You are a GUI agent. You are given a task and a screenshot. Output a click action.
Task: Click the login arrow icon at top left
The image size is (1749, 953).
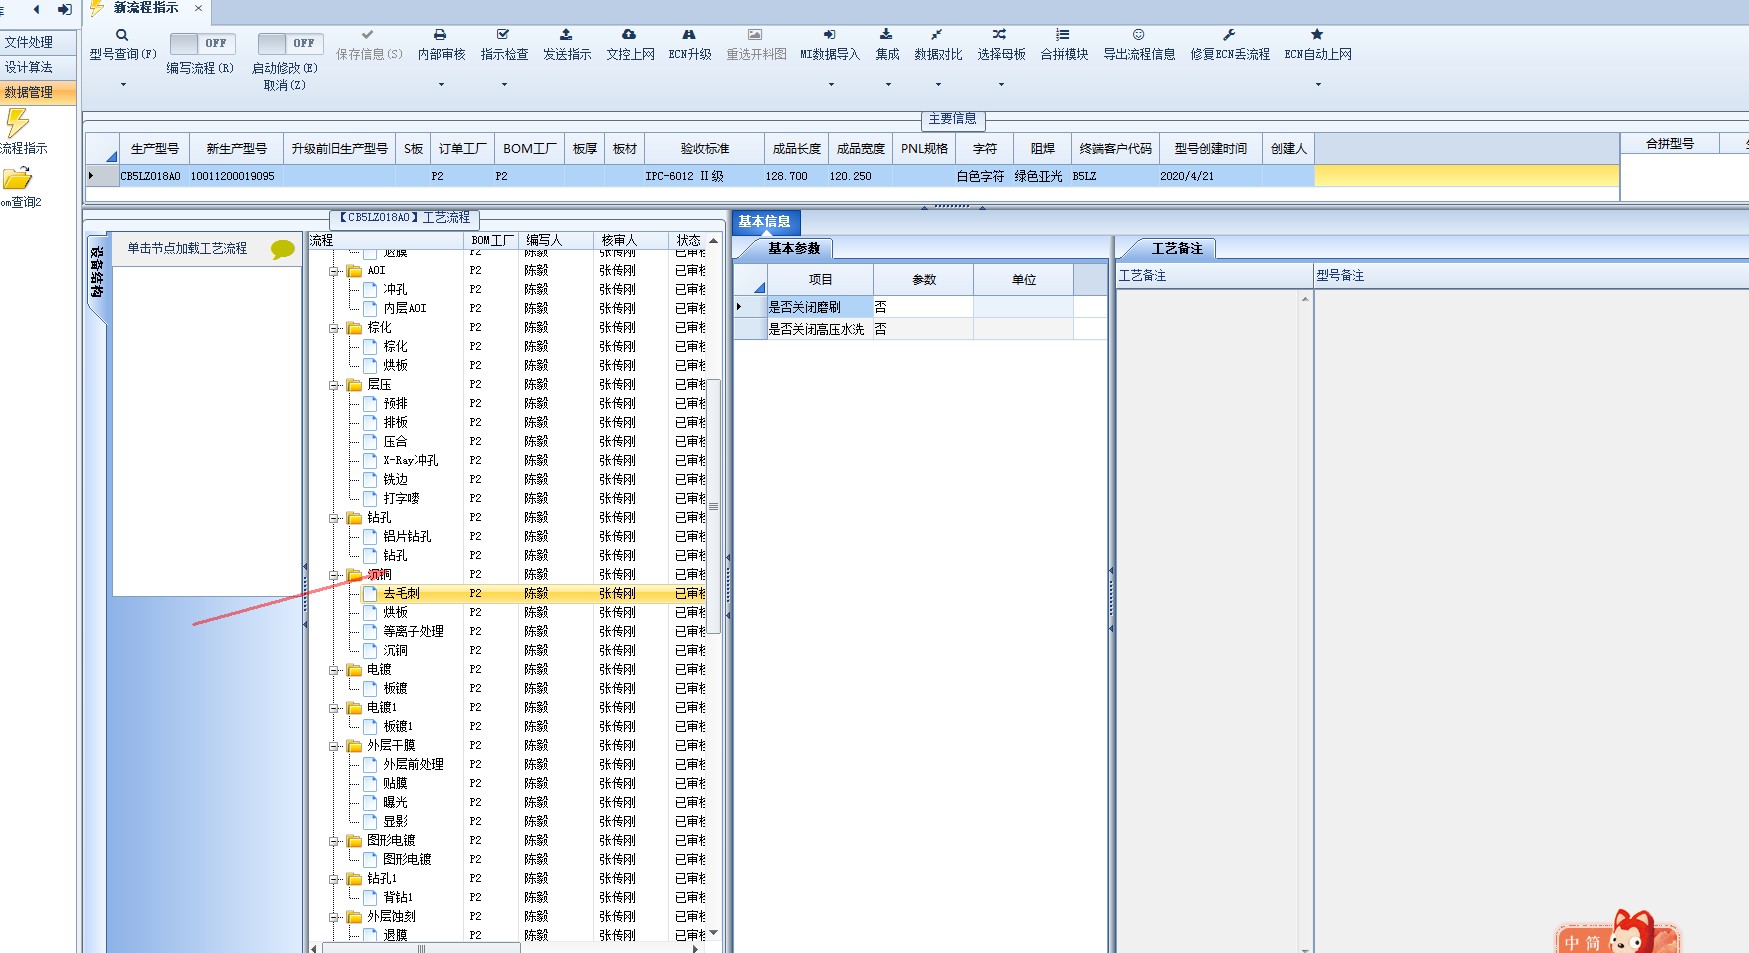64,9
